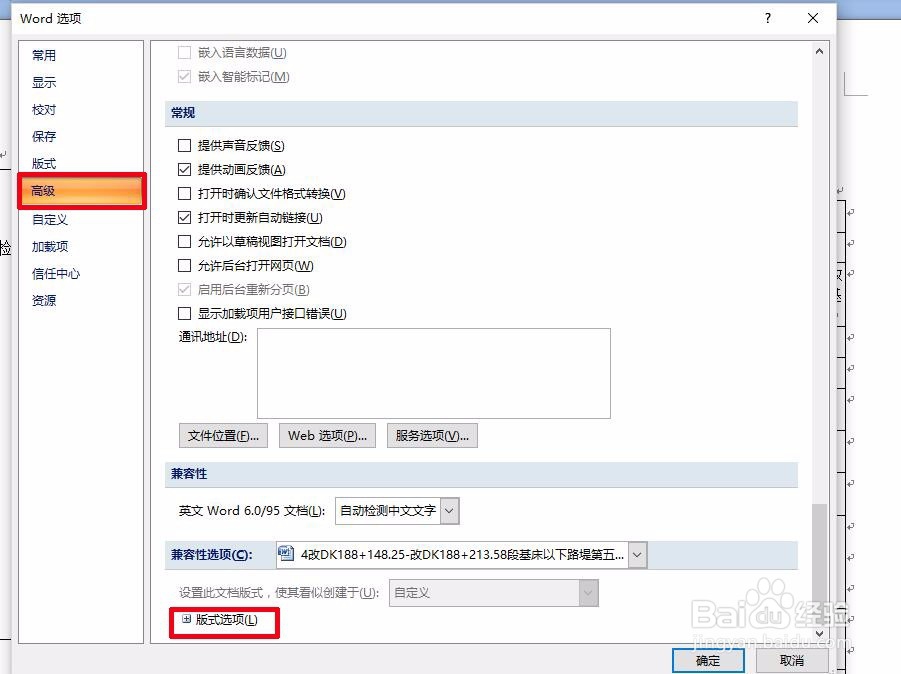Click the 常规 section header text
This screenshot has height=674, width=901.
183,113
